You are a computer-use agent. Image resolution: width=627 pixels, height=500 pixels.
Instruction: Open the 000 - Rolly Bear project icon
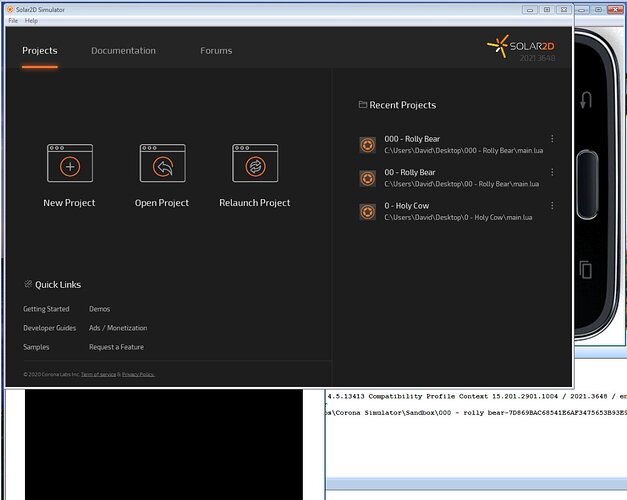pos(367,145)
